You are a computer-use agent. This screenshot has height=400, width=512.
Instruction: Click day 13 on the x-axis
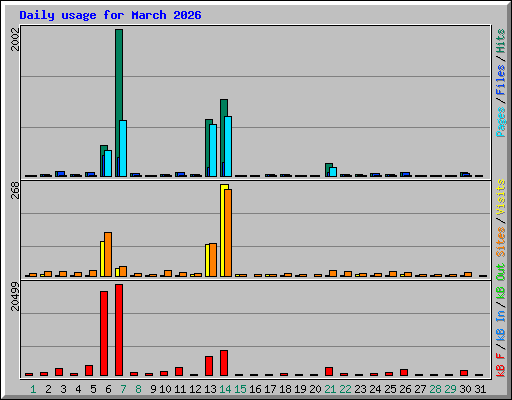click(210, 389)
